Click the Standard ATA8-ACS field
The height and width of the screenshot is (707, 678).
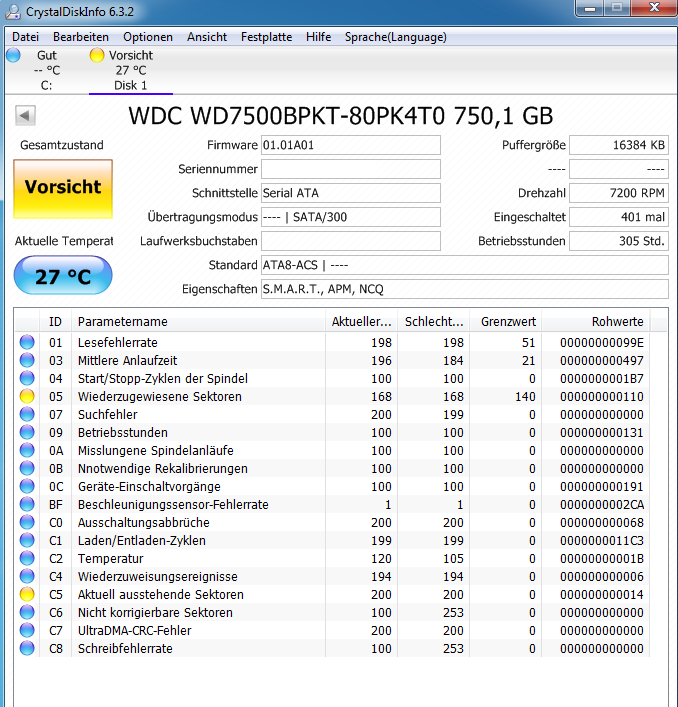click(465, 265)
